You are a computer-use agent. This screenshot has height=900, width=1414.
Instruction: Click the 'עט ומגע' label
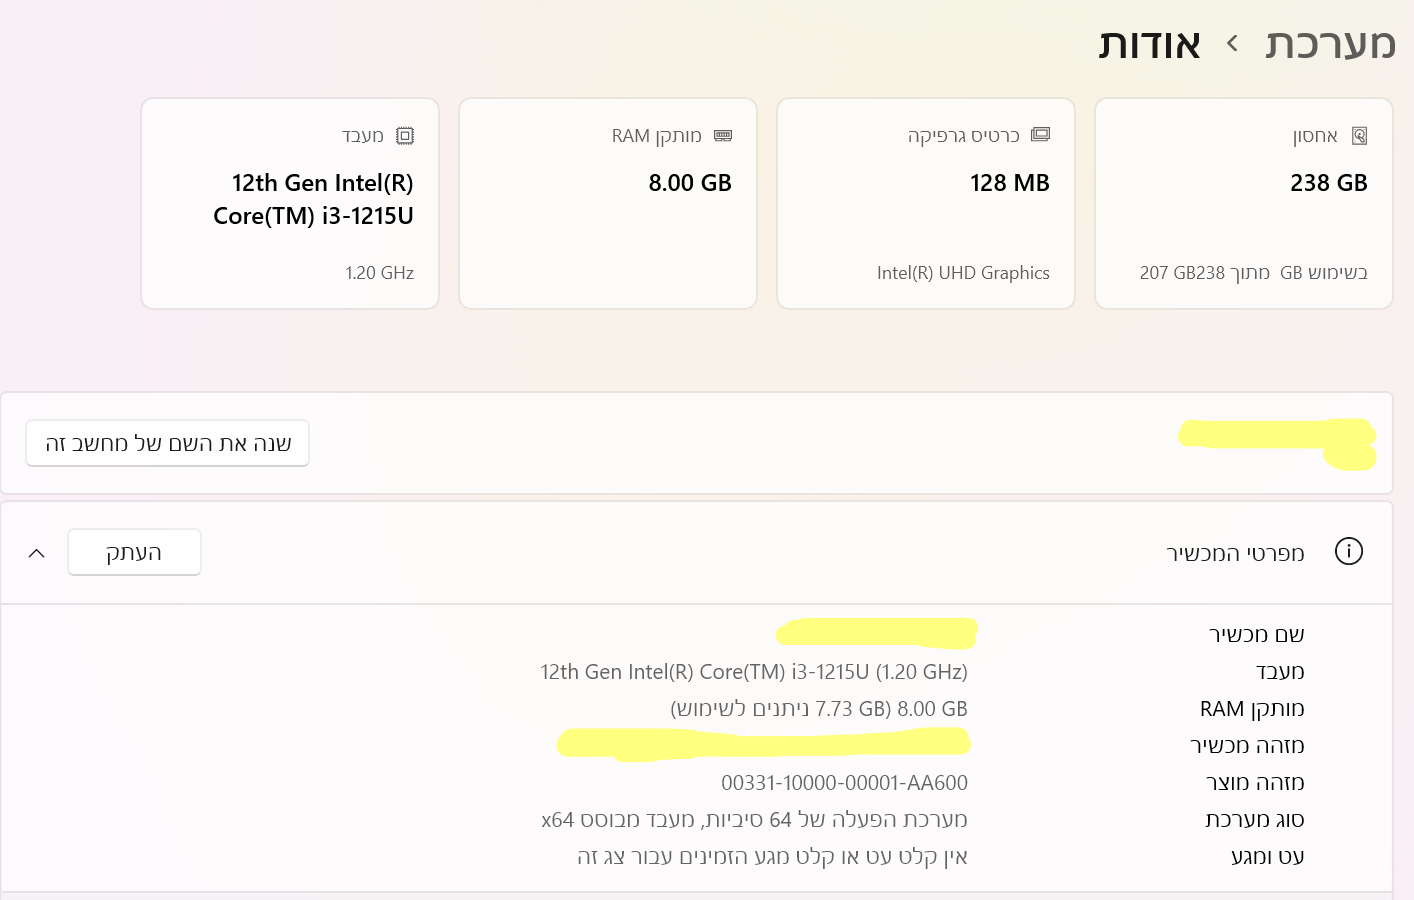pos(1267,857)
